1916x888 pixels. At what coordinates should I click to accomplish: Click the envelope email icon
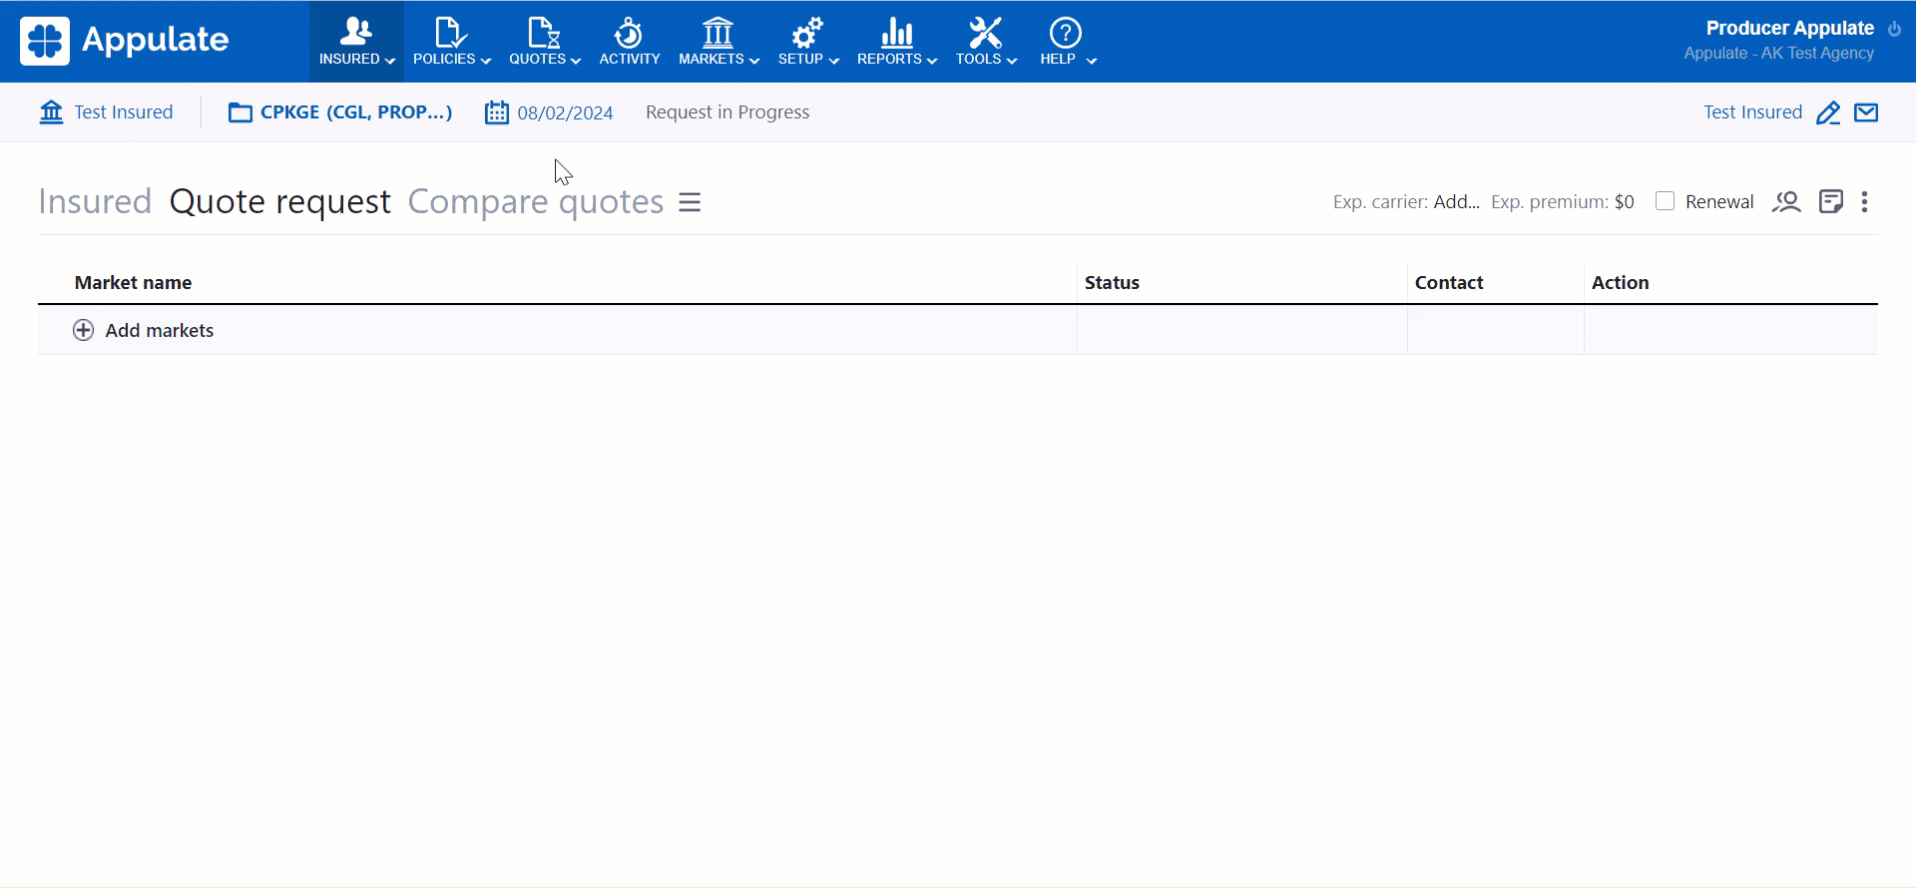(x=1866, y=112)
